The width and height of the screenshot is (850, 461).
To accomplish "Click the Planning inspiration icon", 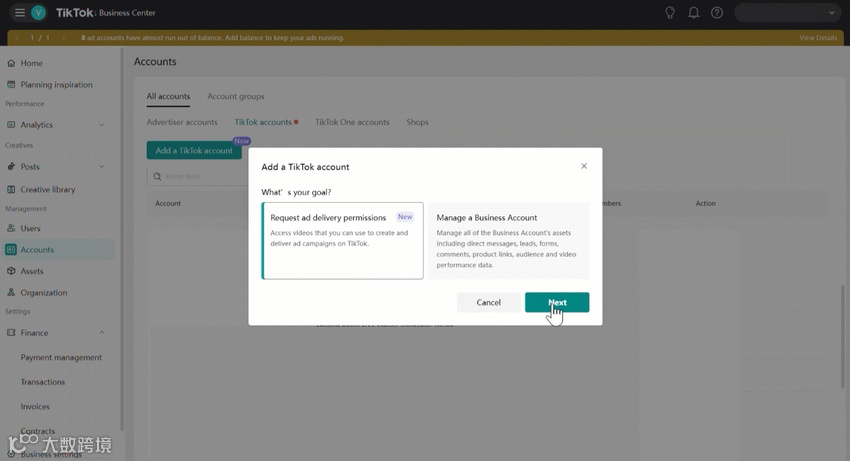I will 11,85.
